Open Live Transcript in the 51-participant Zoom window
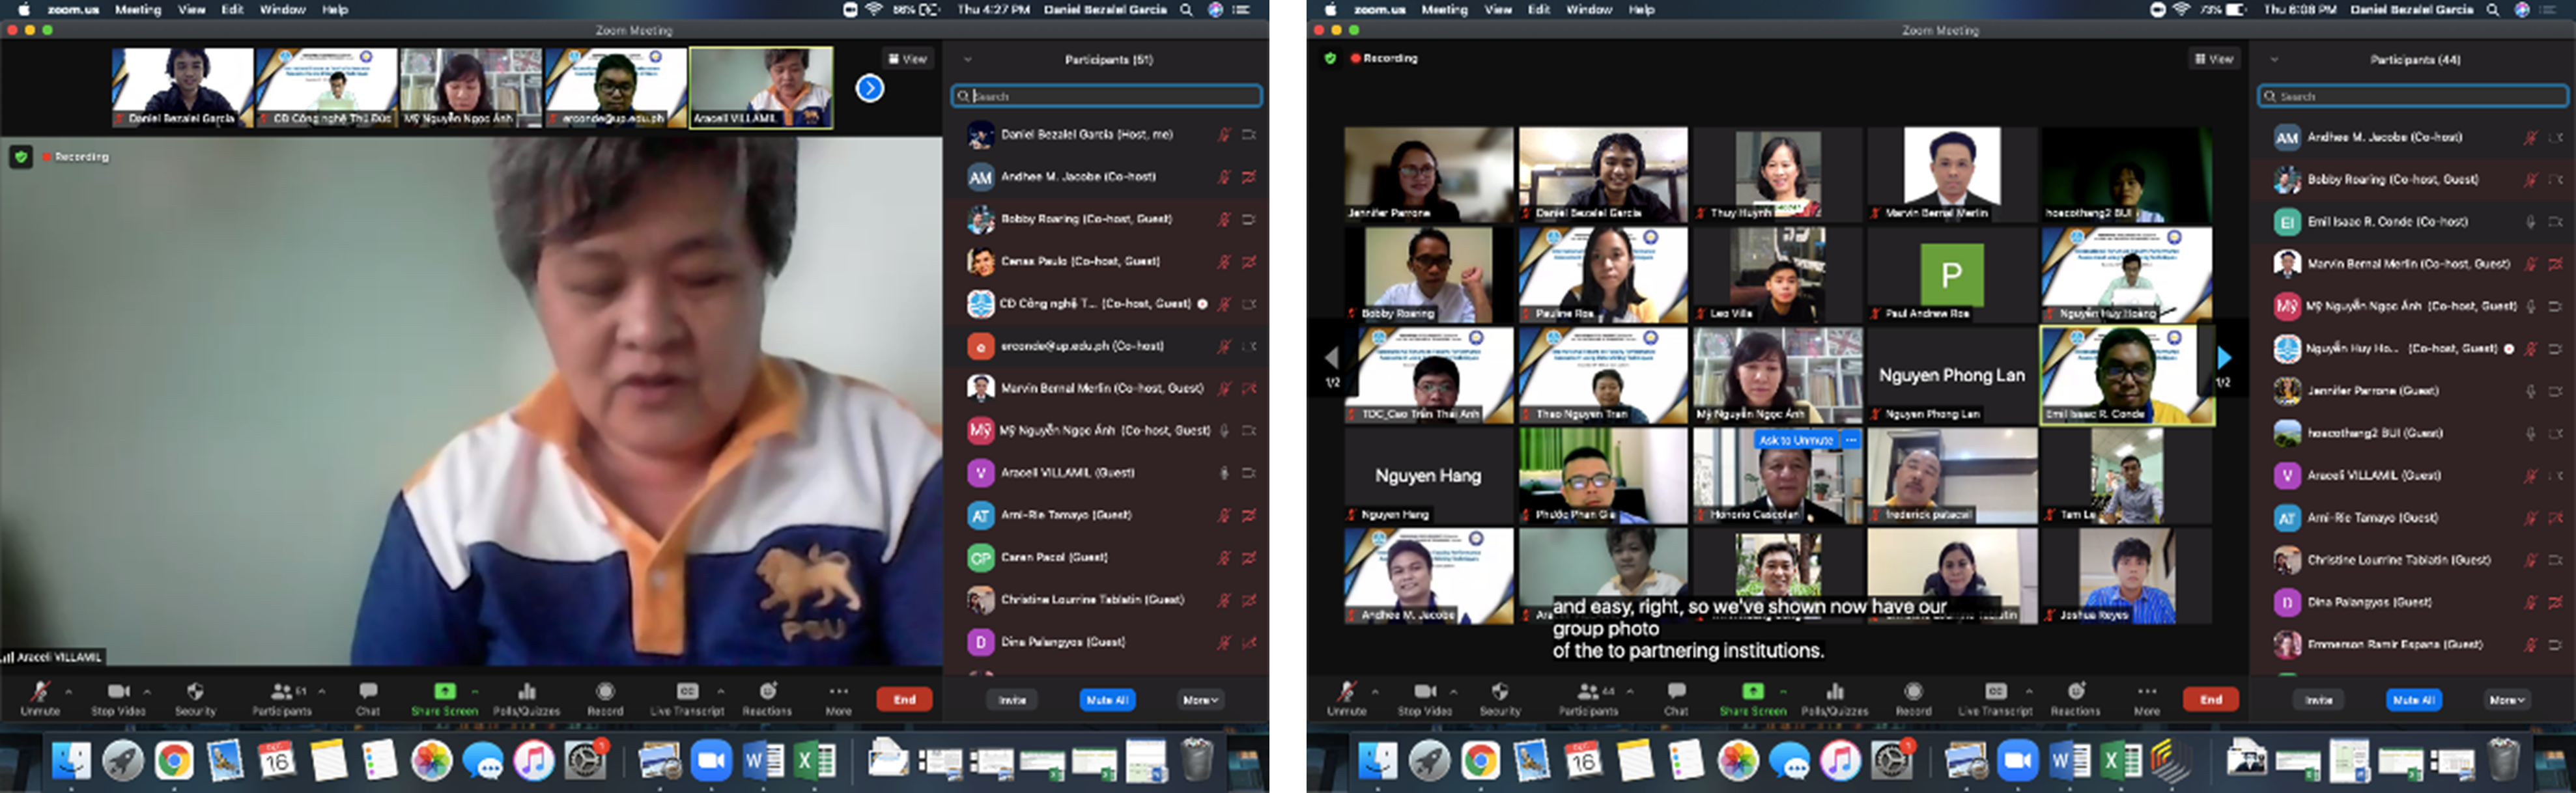The width and height of the screenshot is (2576, 793). [687, 698]
